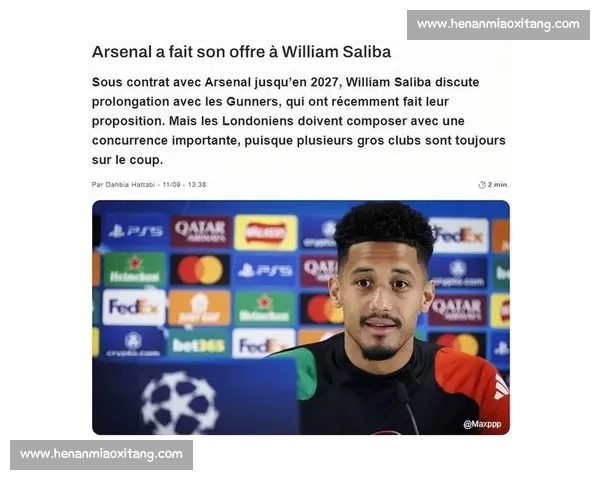
Task: Click the orange Just Eat sponsor logo
Action: [x=199, y=308]
